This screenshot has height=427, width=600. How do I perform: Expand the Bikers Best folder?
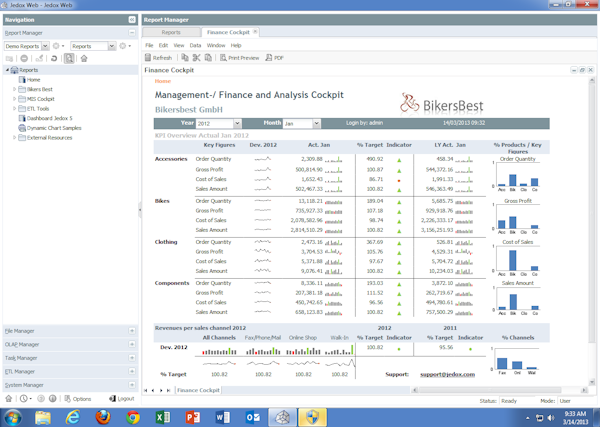15,89
